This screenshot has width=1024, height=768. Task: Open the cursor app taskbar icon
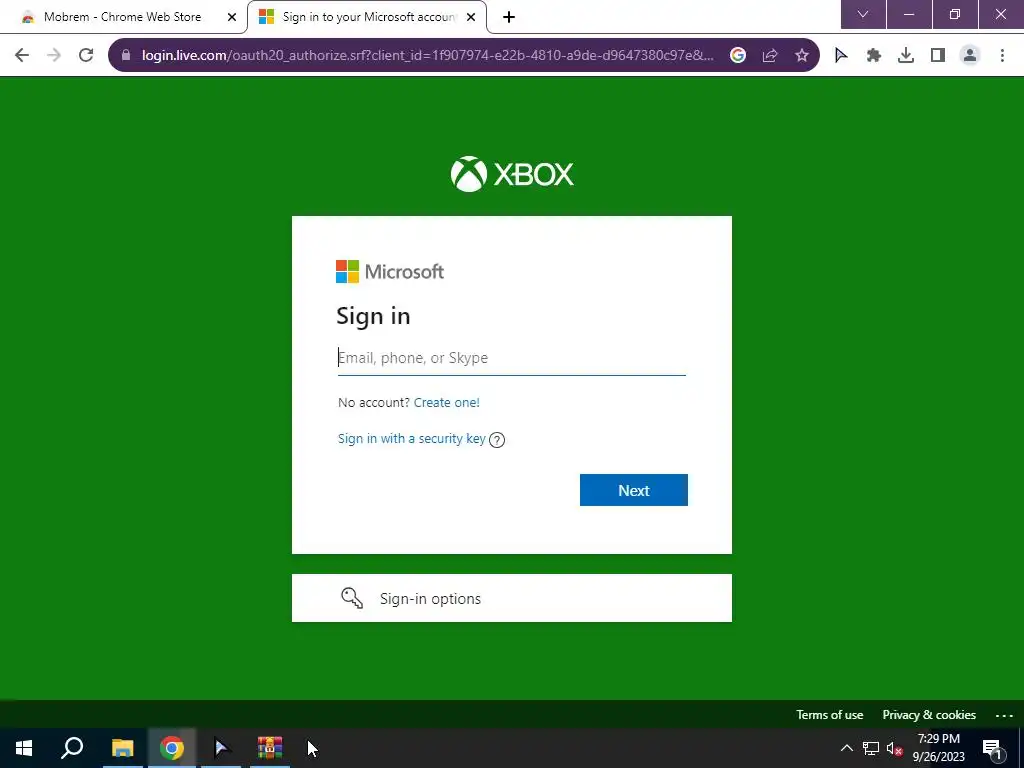coord(221,748)
